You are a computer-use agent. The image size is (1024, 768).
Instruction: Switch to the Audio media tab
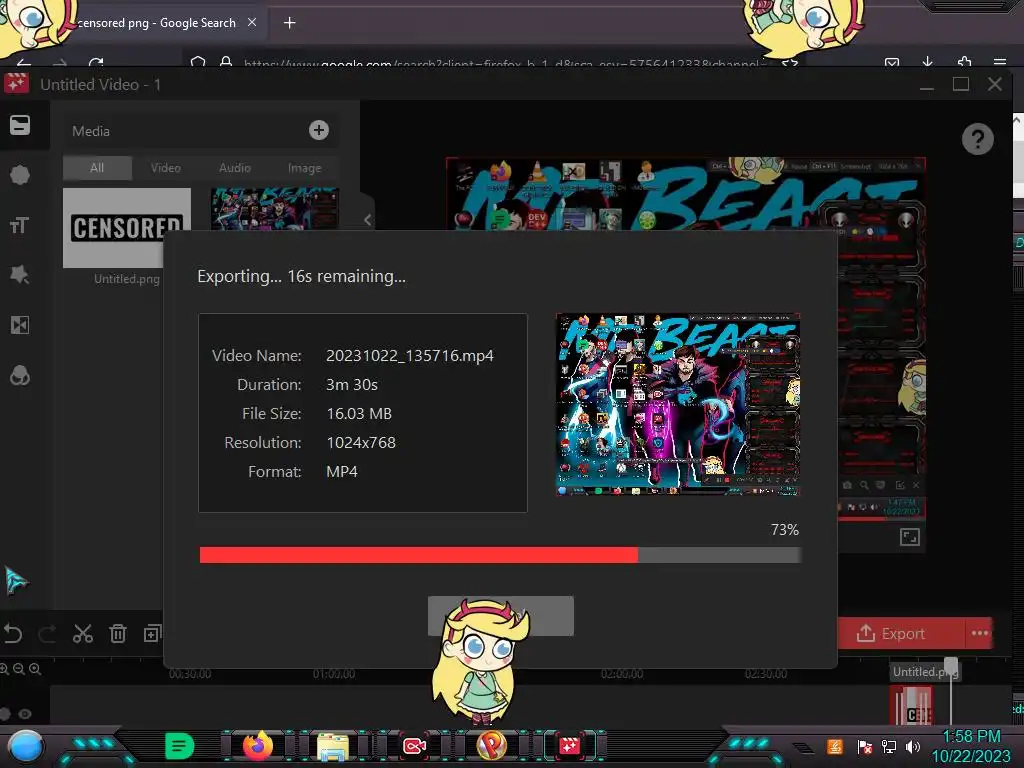[235, 168]
